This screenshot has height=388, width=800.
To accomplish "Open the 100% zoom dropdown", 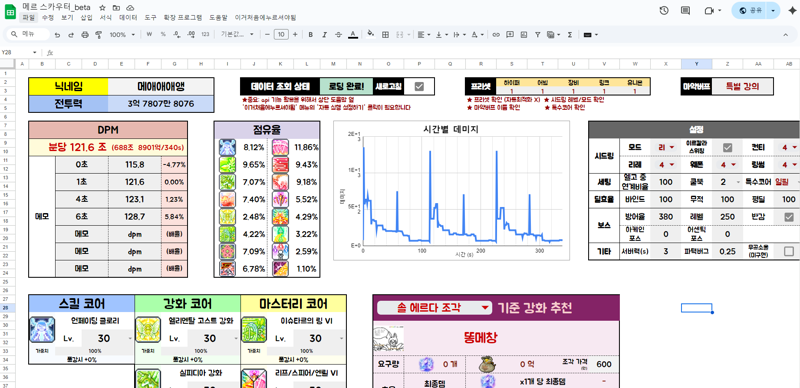I will [x=121, y=35].
